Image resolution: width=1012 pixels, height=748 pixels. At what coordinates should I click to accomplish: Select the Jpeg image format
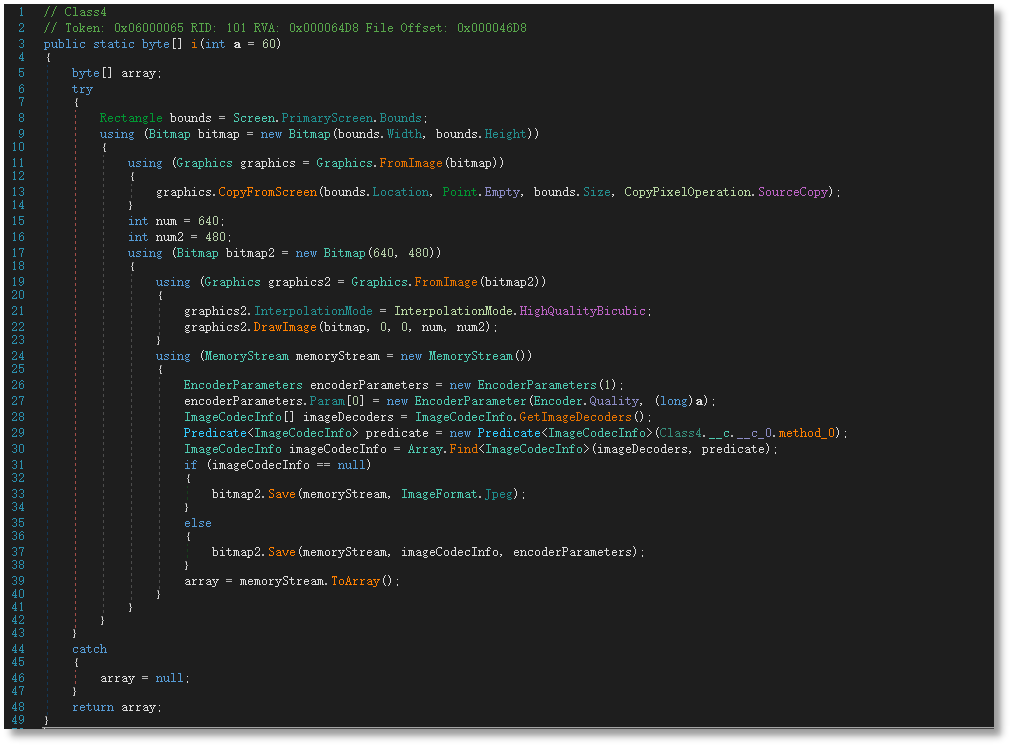point(498,494)
